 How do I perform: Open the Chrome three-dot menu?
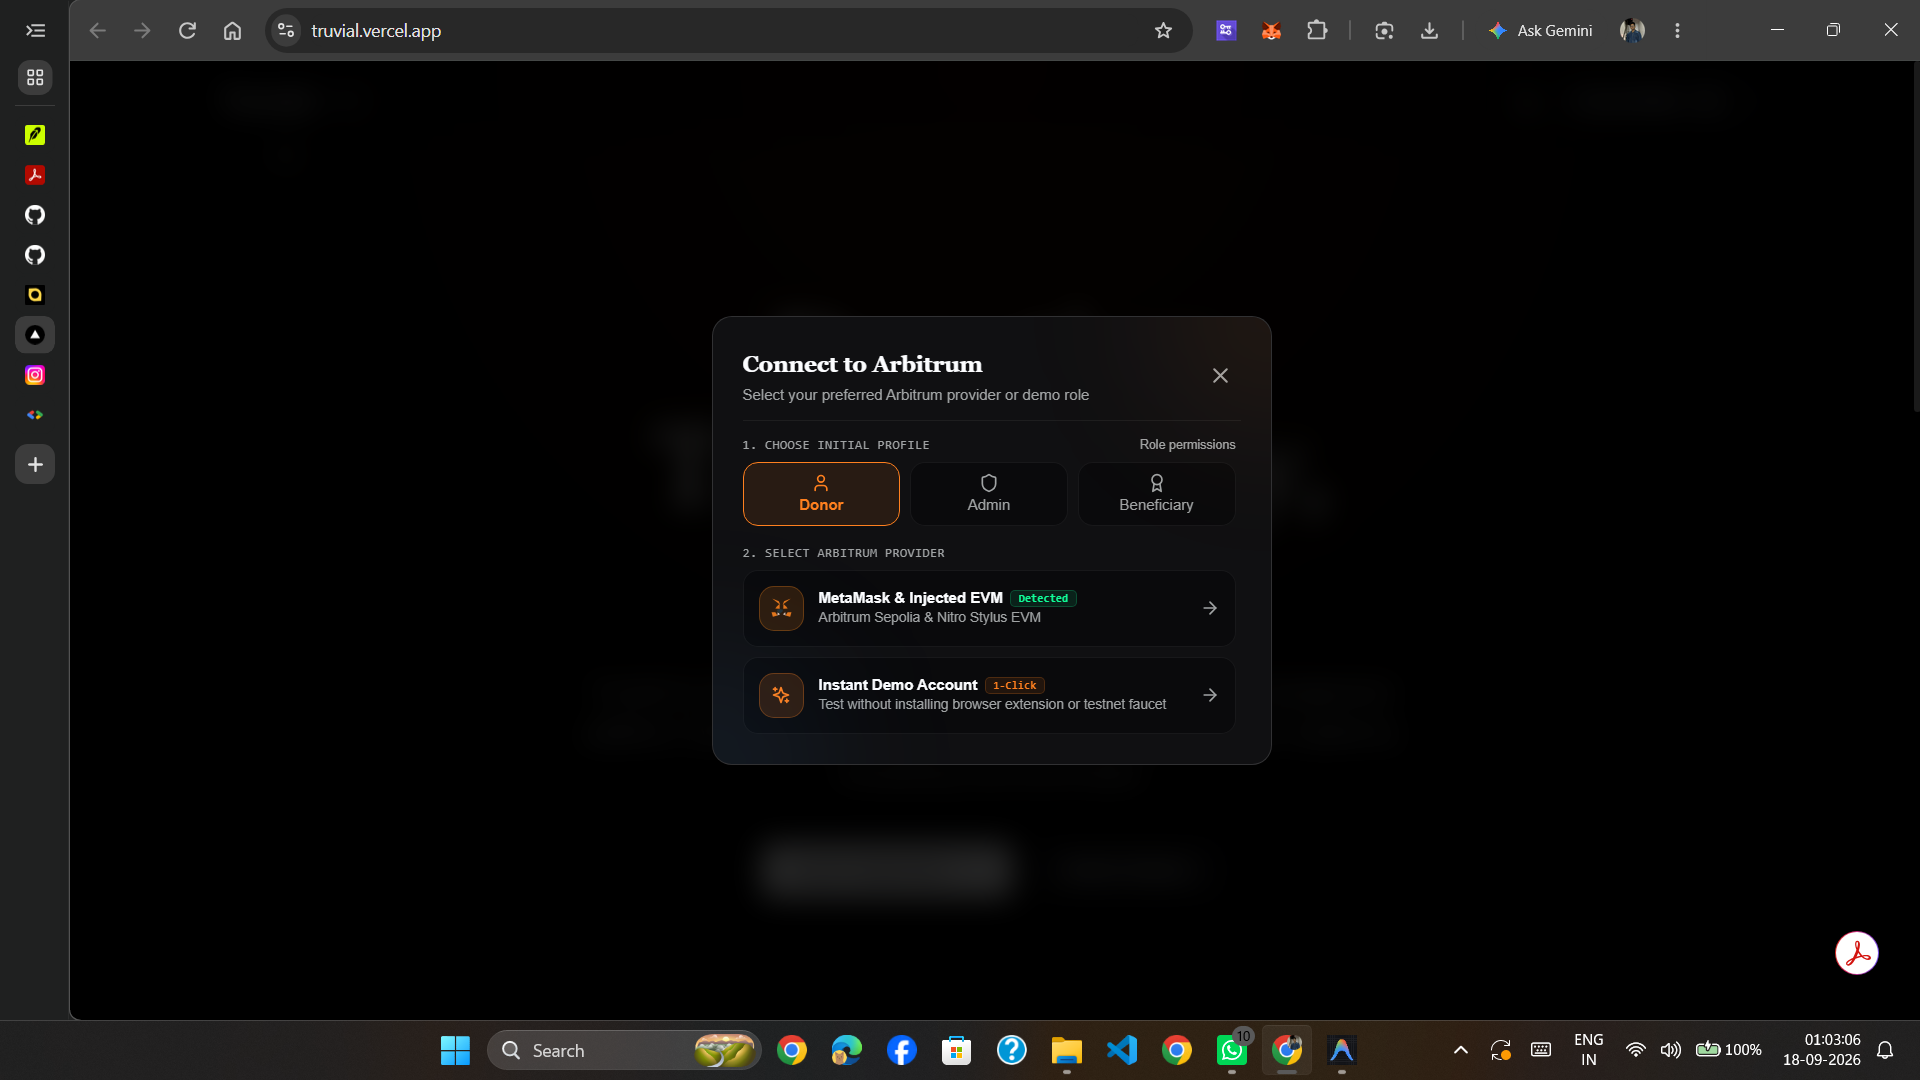coord(1677,31)
